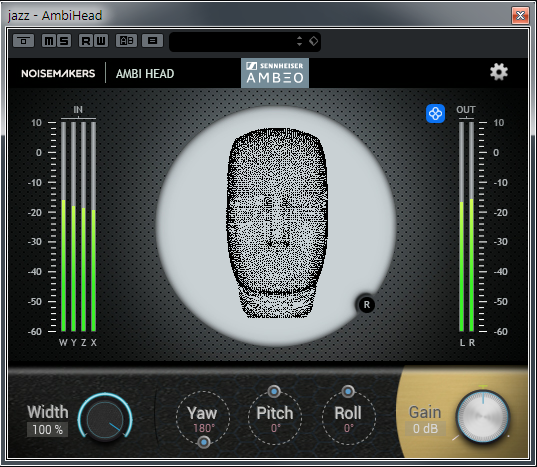This screenshot has width=537, height=467.
Task: Click the AMBI HEAD title text
Action: click(145, 74)
